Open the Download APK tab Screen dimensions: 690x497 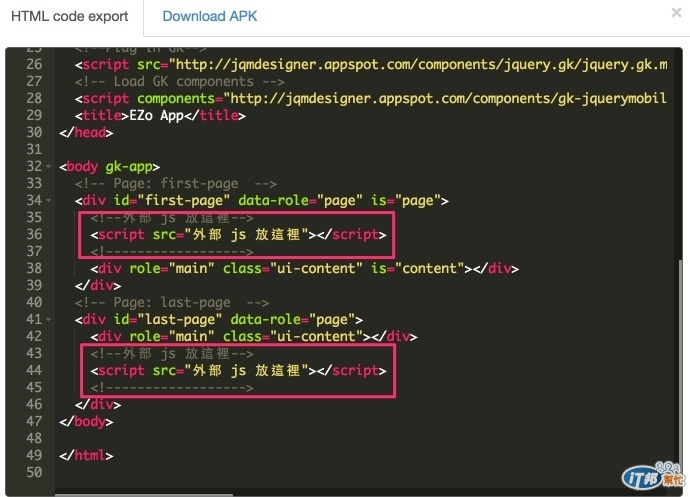[209, 16]
